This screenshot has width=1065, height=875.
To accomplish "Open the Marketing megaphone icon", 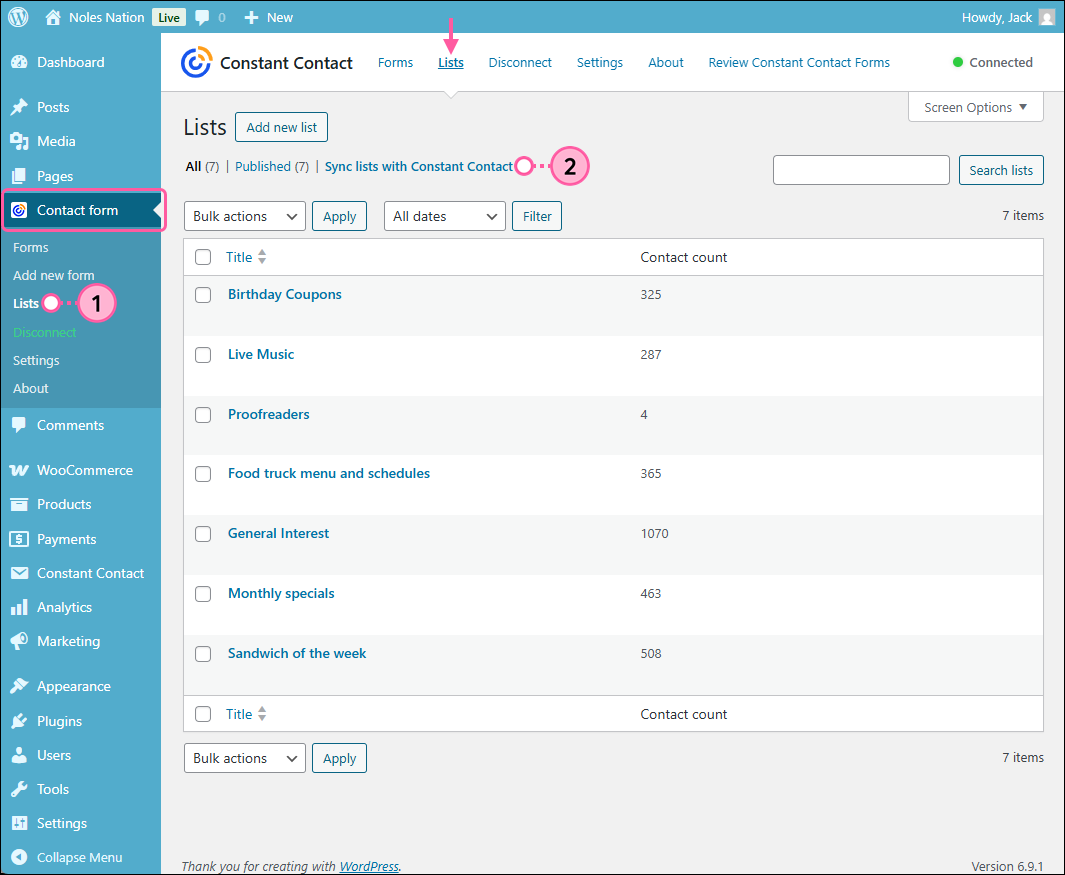I will (x=20, y=641).
